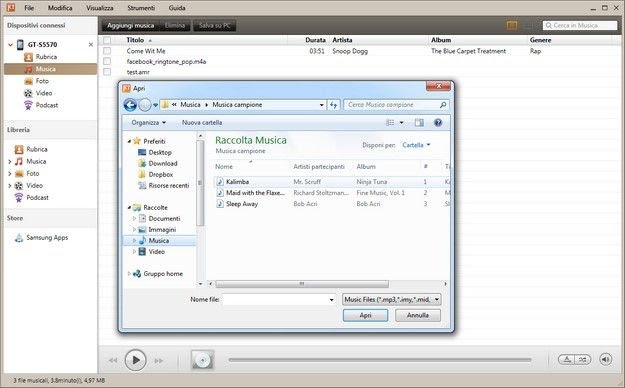Open Disponi per Cartella dropdown
Image resolution: width=625 pixels, height=388 pixels.
pos(417,145)
